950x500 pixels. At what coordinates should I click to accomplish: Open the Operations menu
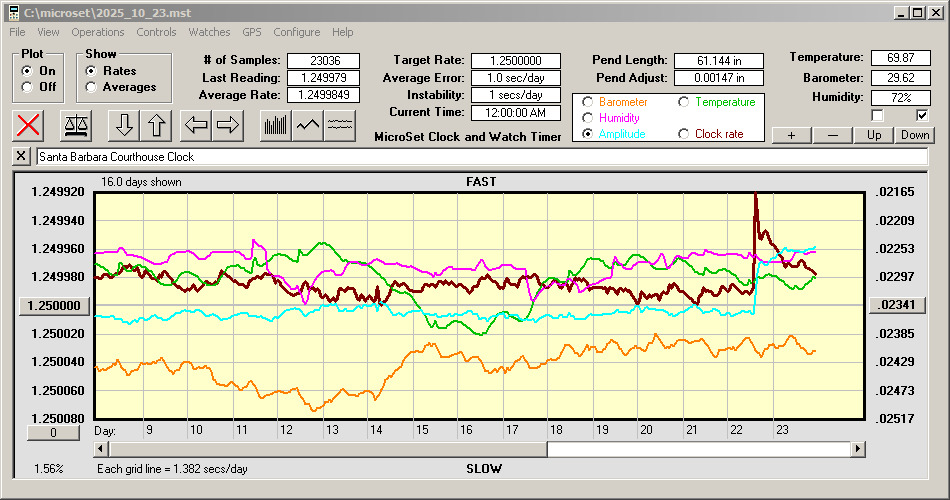[x=98, y=32]
